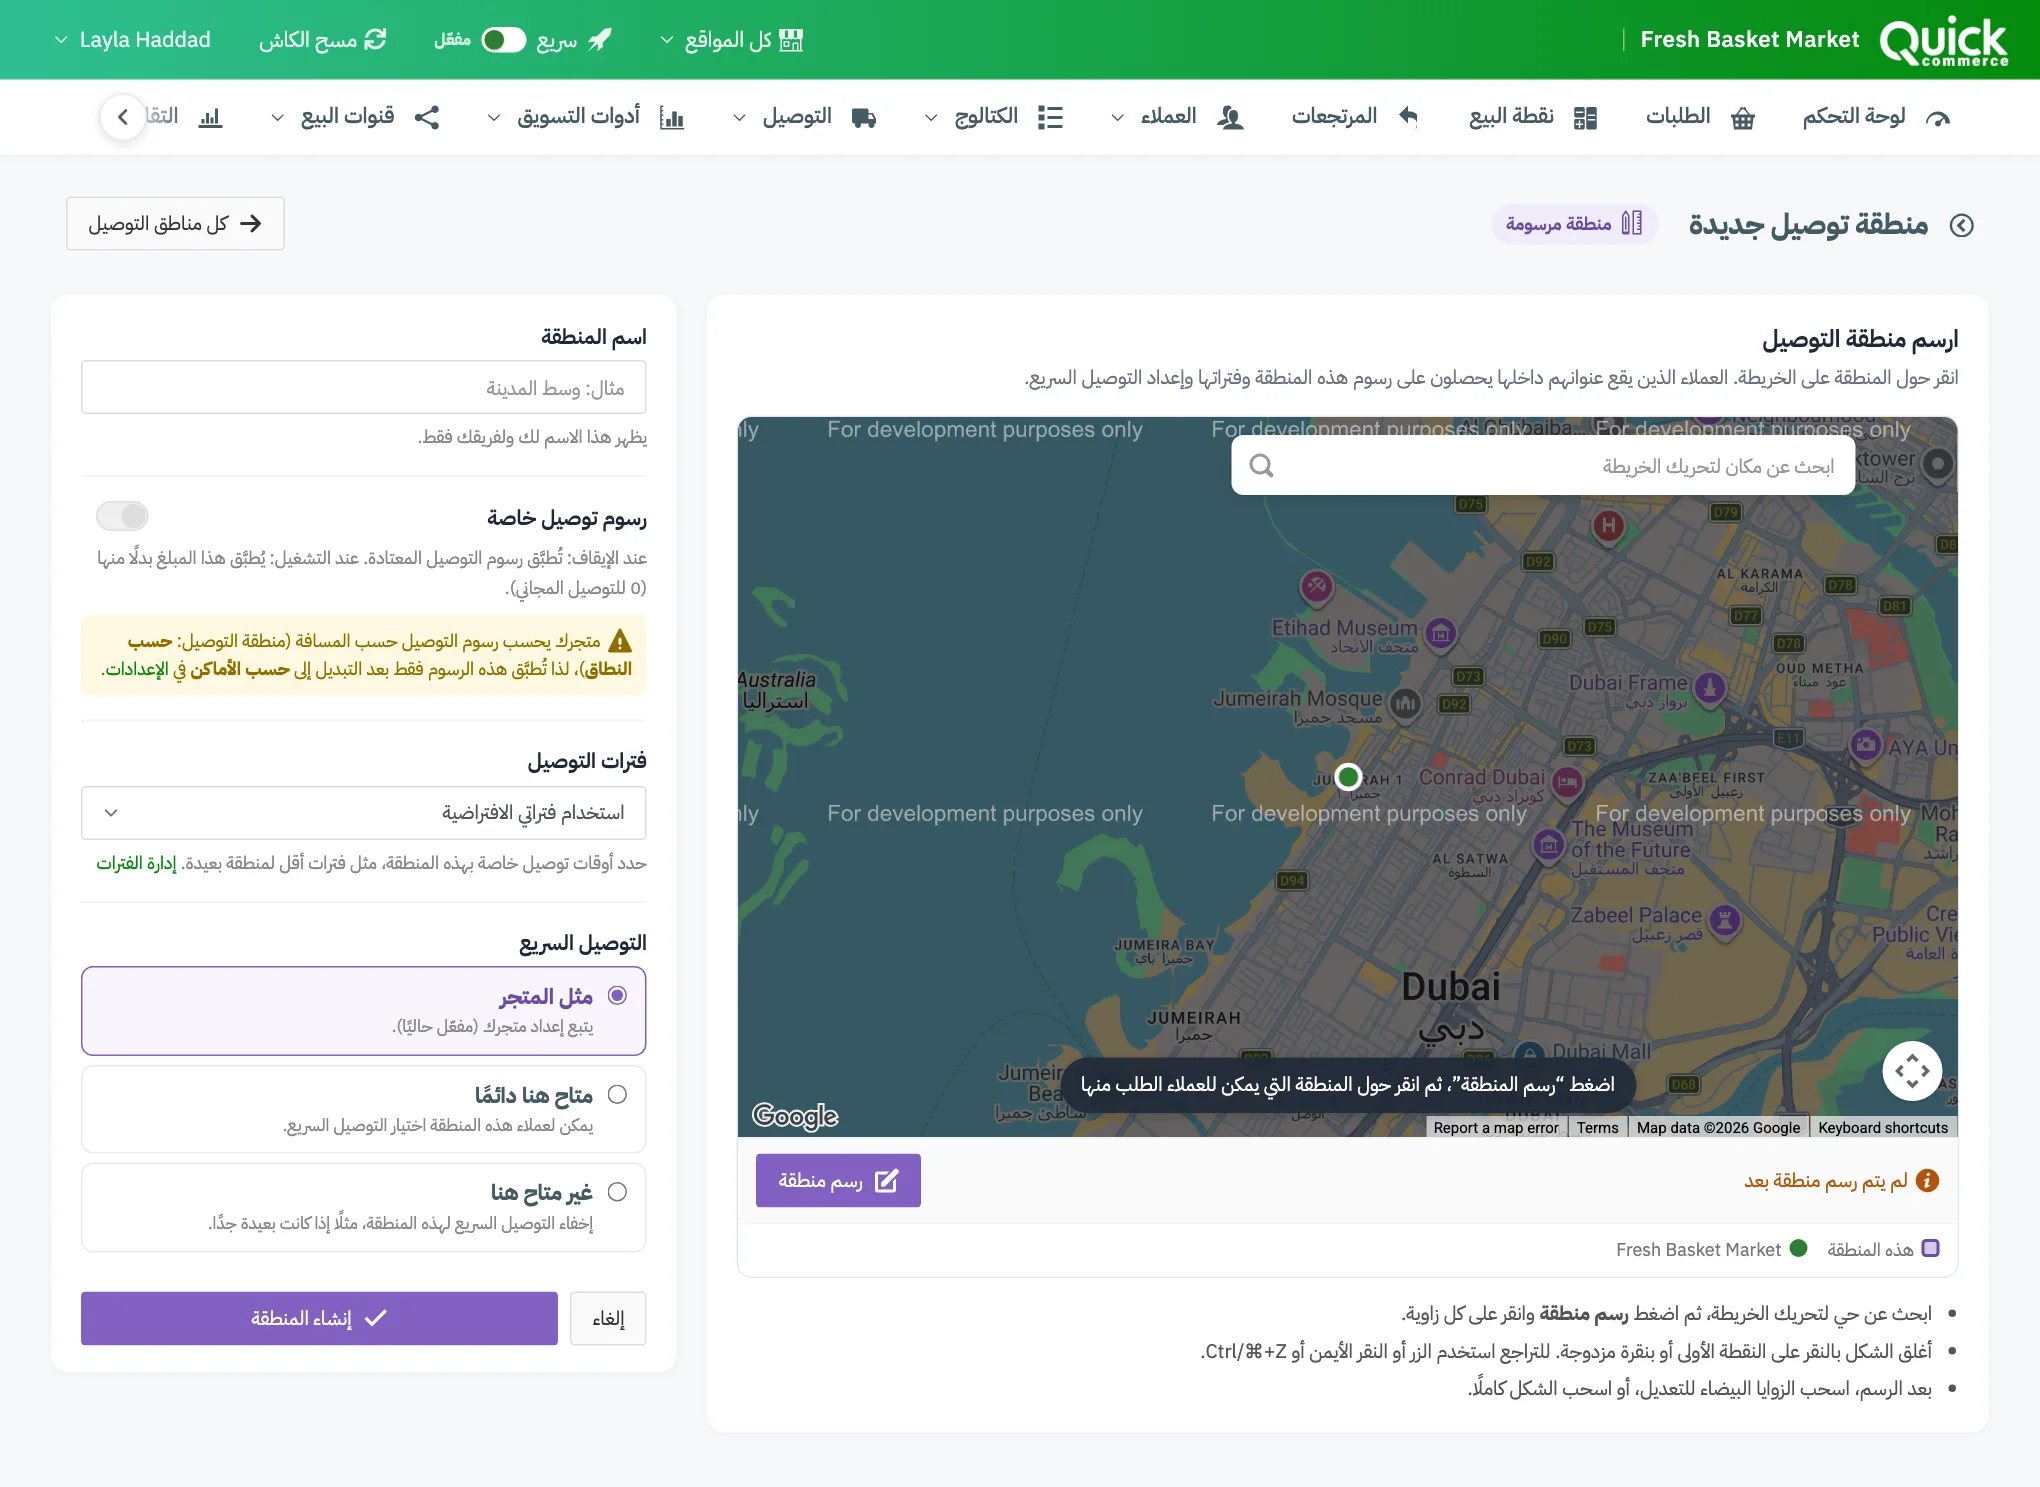The height and width of the screenshot is (1487, 2040).
Task: Click the zone name input field
Action: pyautogui.click(x=364, y=387)
